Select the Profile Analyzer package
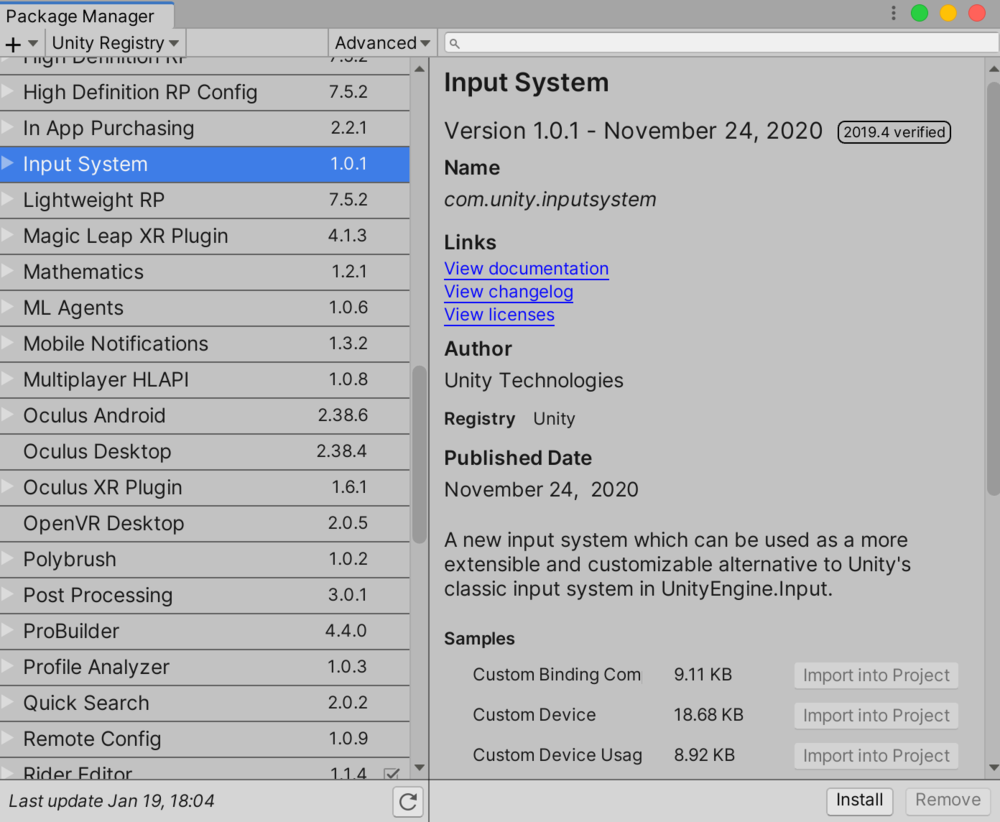 click(x=204, y=667)
